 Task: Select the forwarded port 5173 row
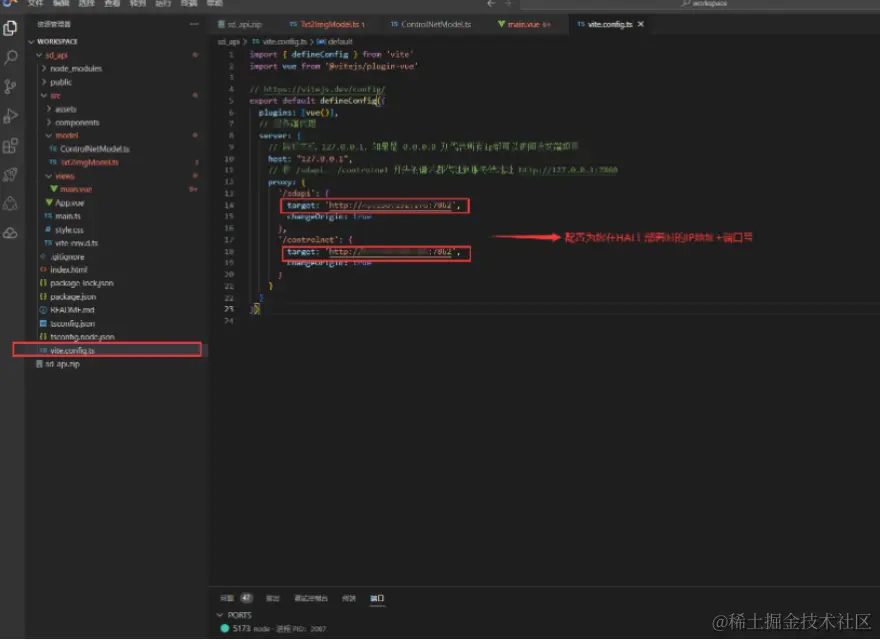point(544,628)
